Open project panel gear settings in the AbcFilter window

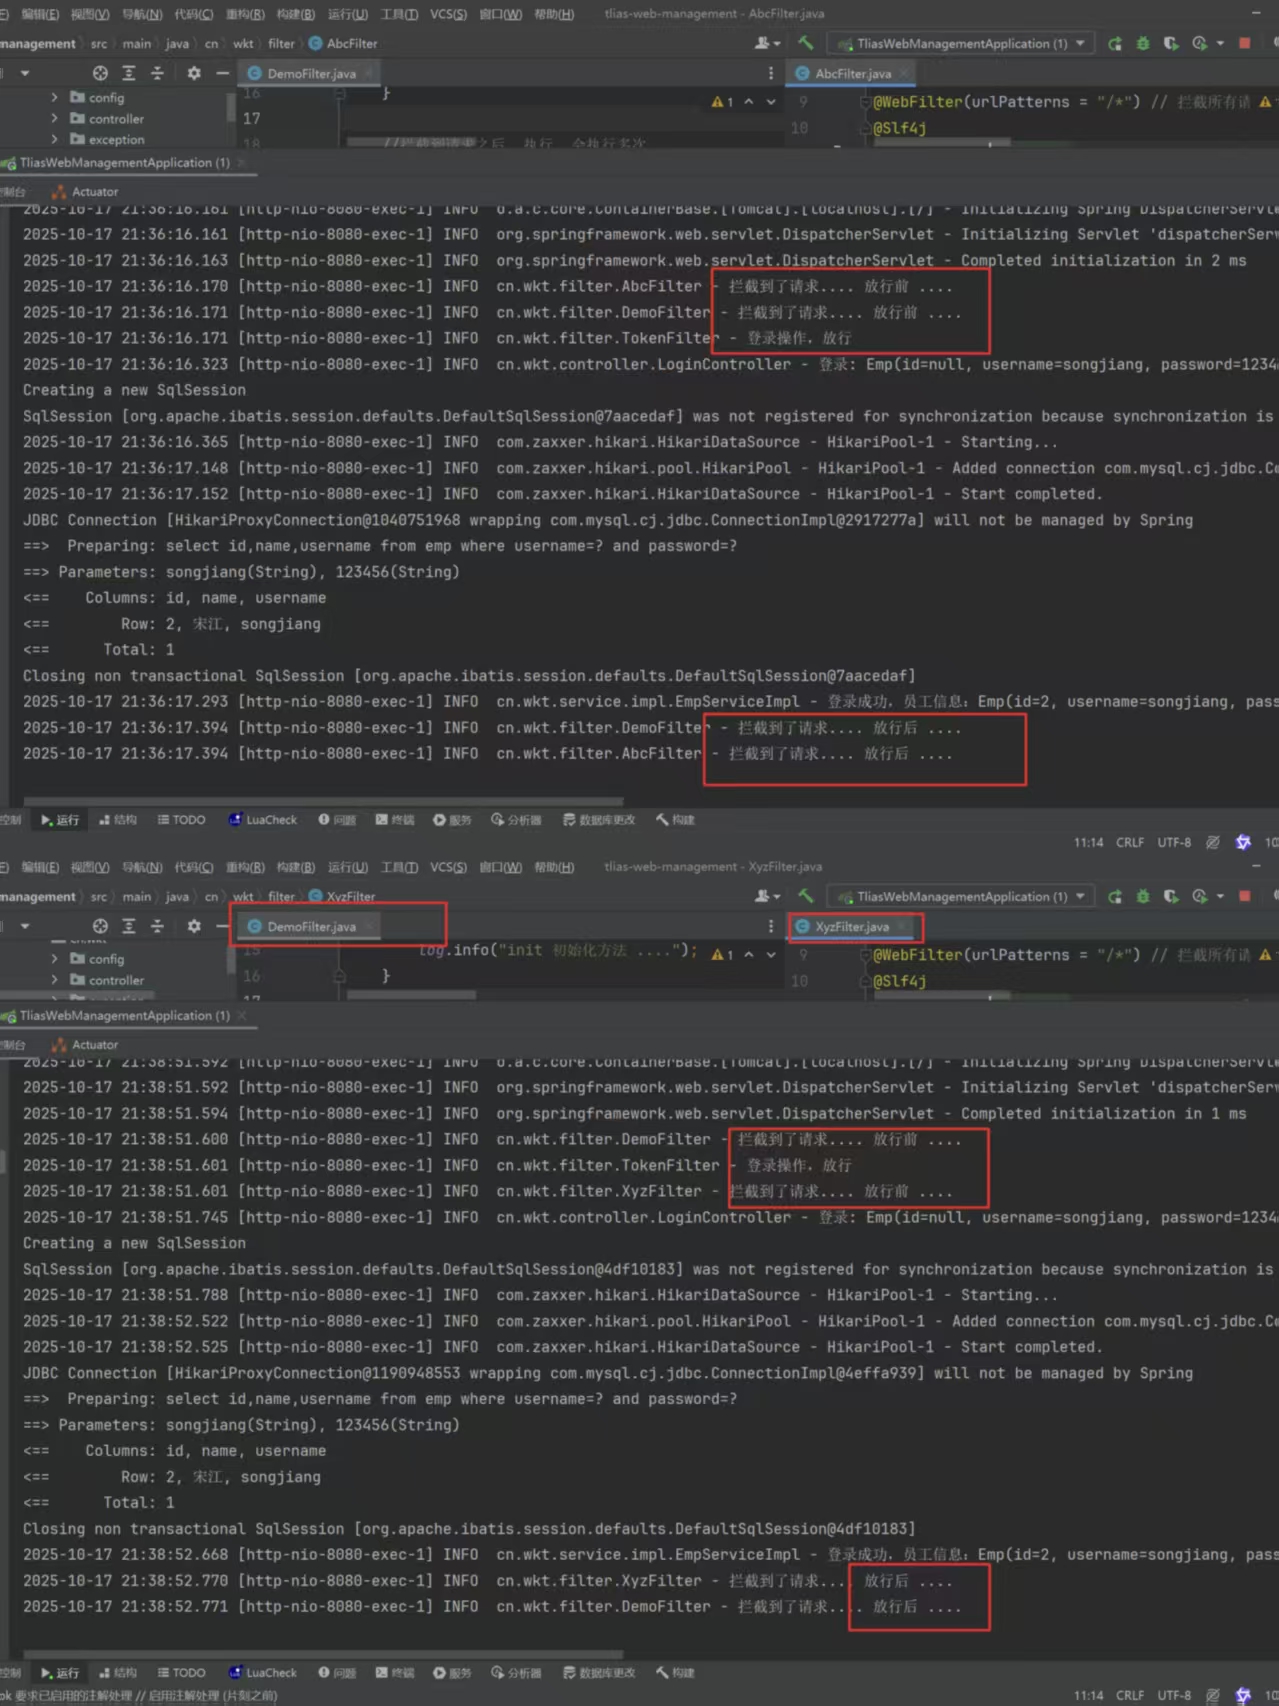[x=194, y=73]
